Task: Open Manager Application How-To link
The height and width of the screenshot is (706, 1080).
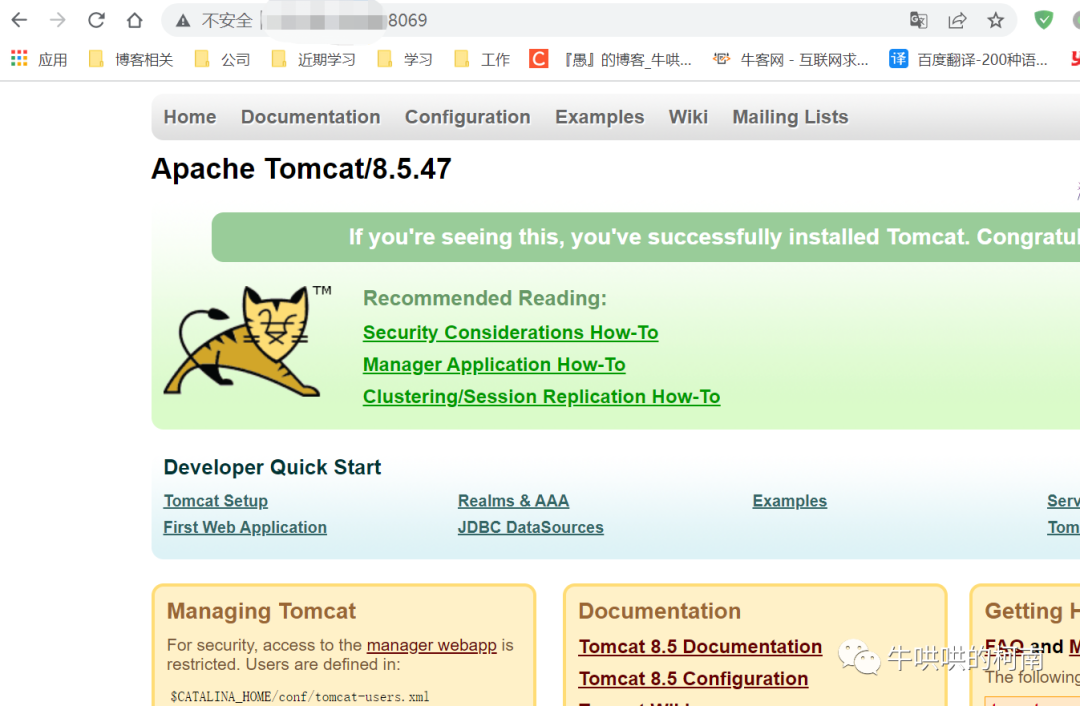Action: click(494, 364)
